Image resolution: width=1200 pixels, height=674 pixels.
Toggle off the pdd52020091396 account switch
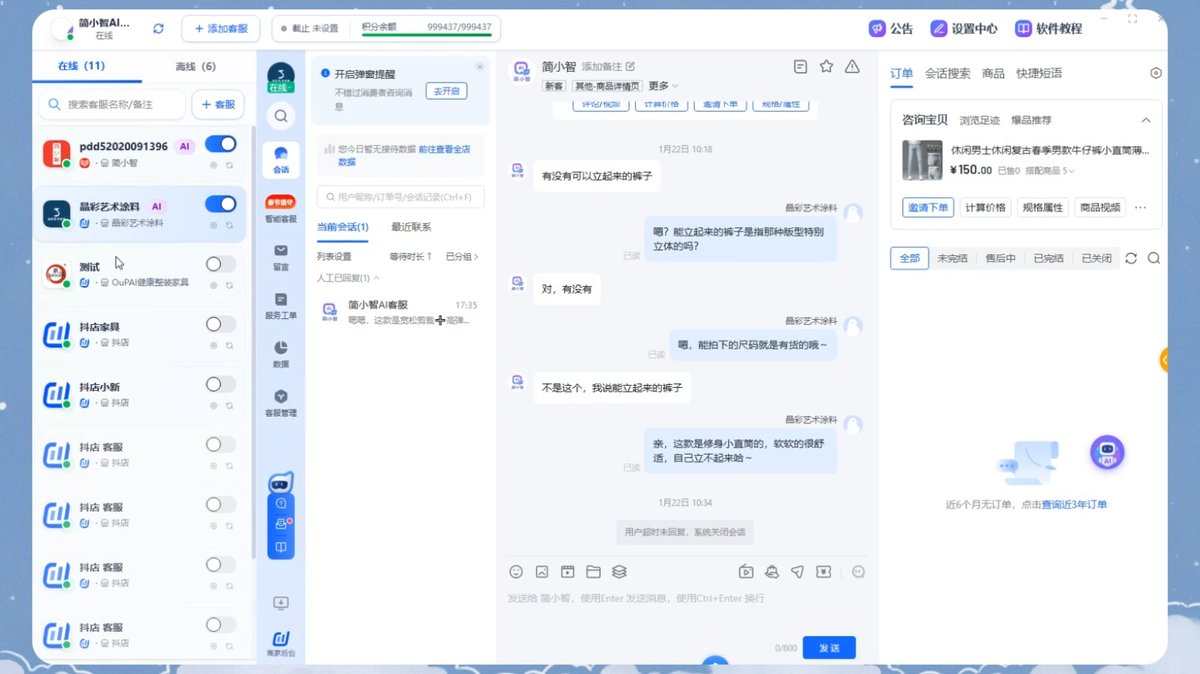pyautogui.click(x=220, y=145)
